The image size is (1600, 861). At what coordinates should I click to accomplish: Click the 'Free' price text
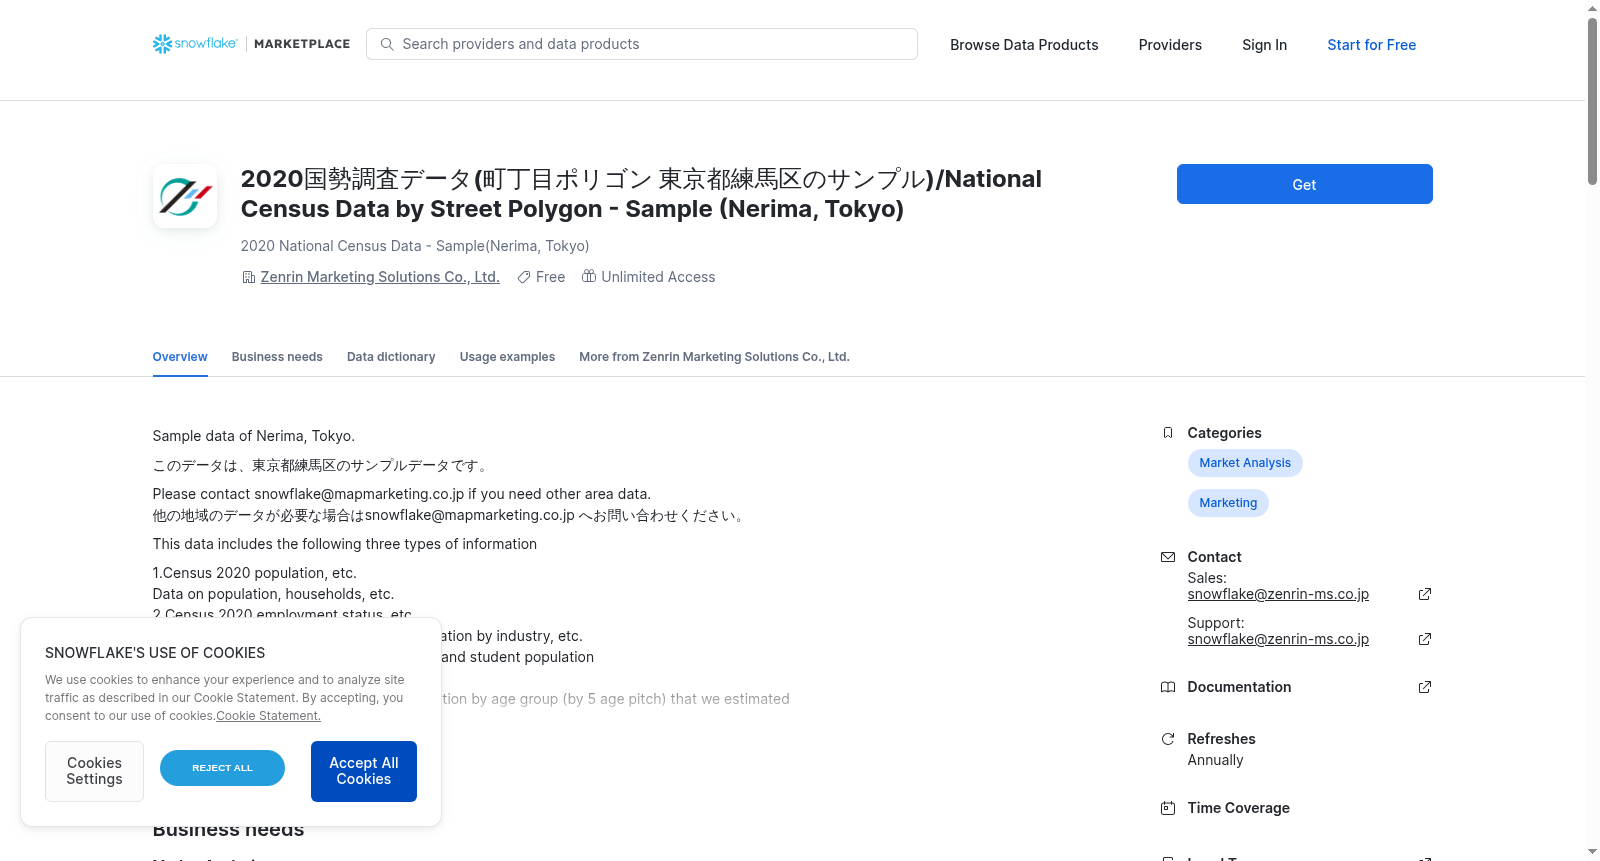point(550,277)
